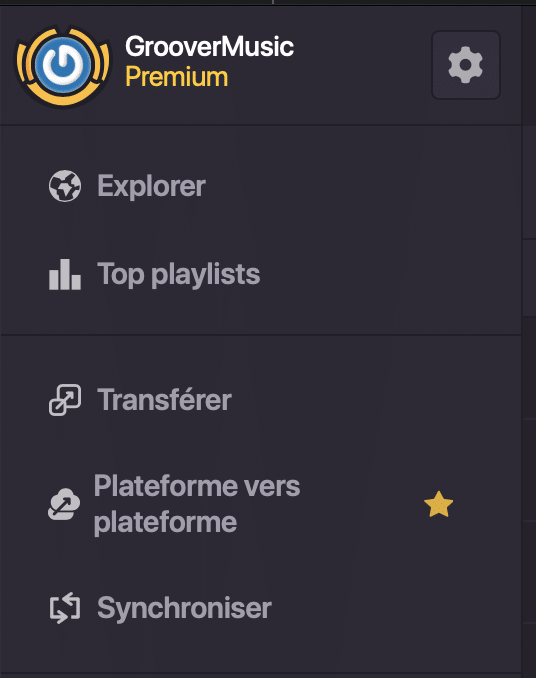Select the Transférer menu item

click(261, 400)
